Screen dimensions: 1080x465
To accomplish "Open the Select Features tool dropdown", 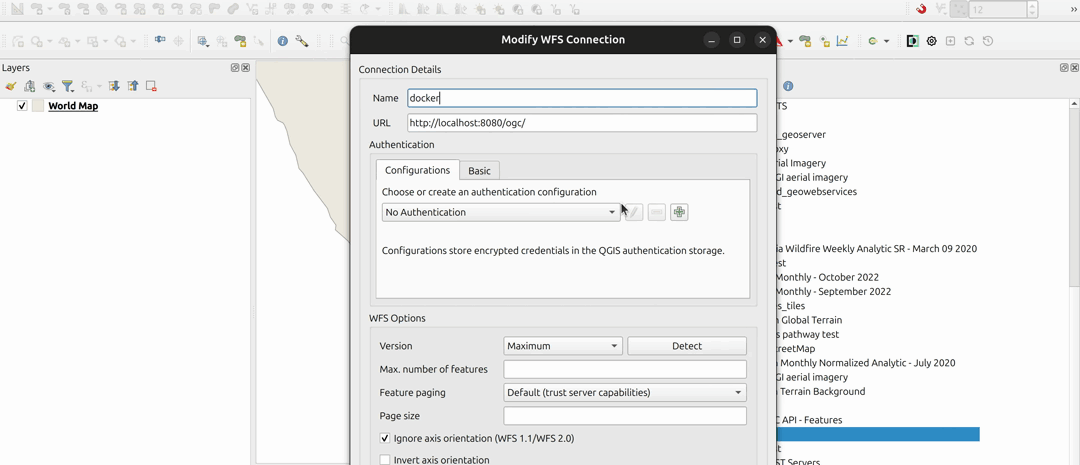I will 203,41.
